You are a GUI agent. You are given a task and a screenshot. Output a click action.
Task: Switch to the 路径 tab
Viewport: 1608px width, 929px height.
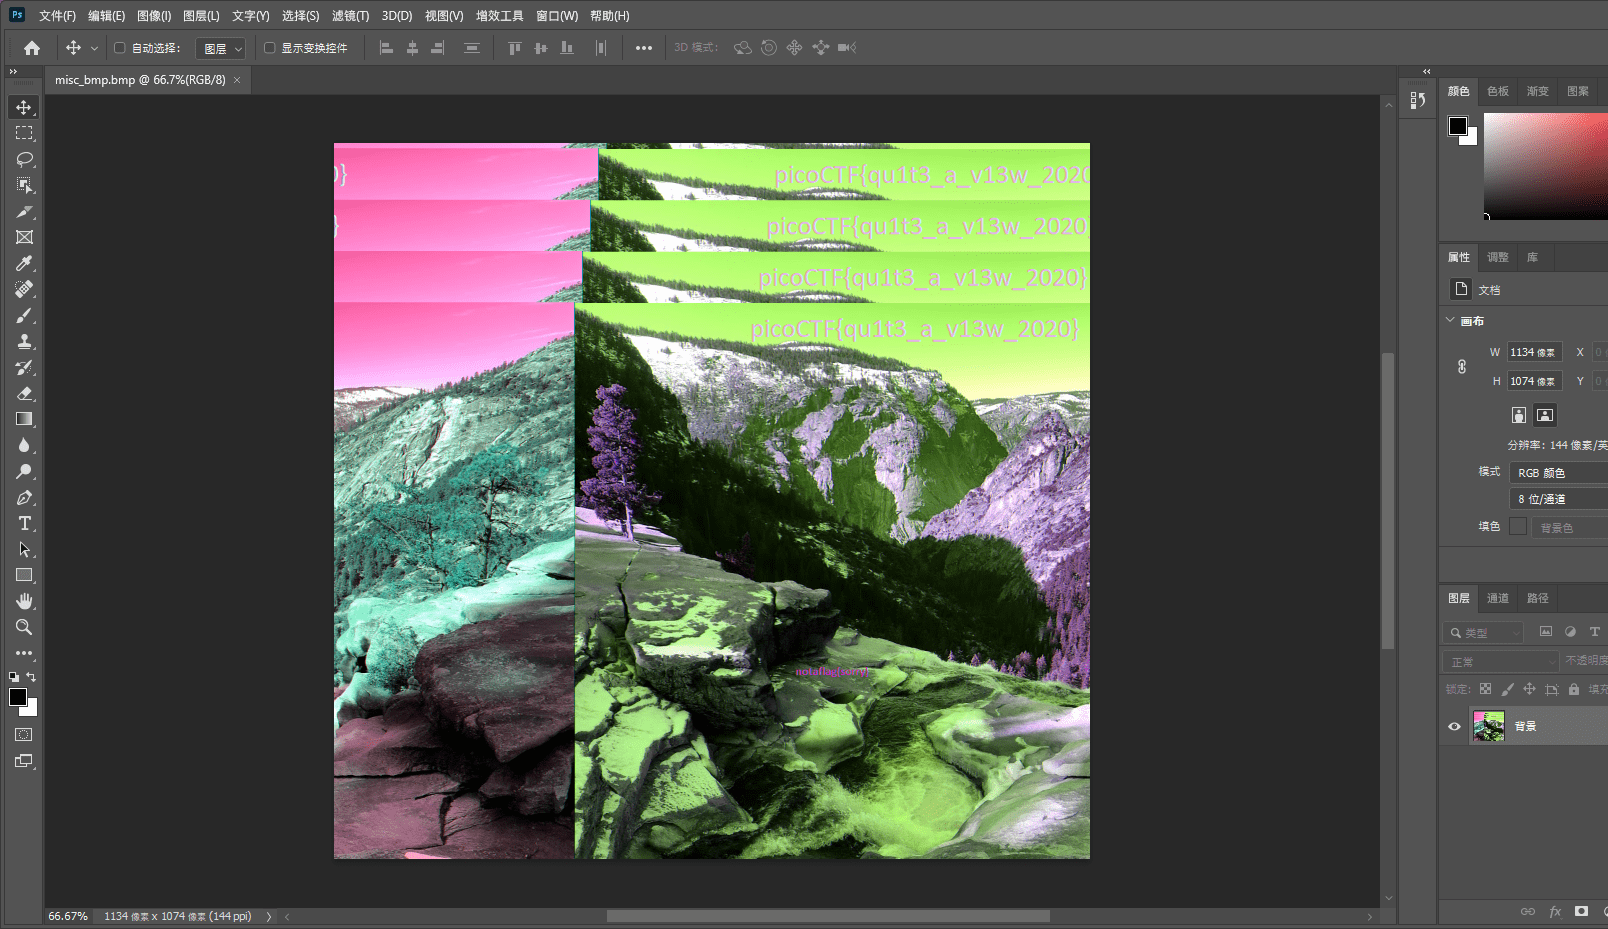click(x=1538, y=598)
